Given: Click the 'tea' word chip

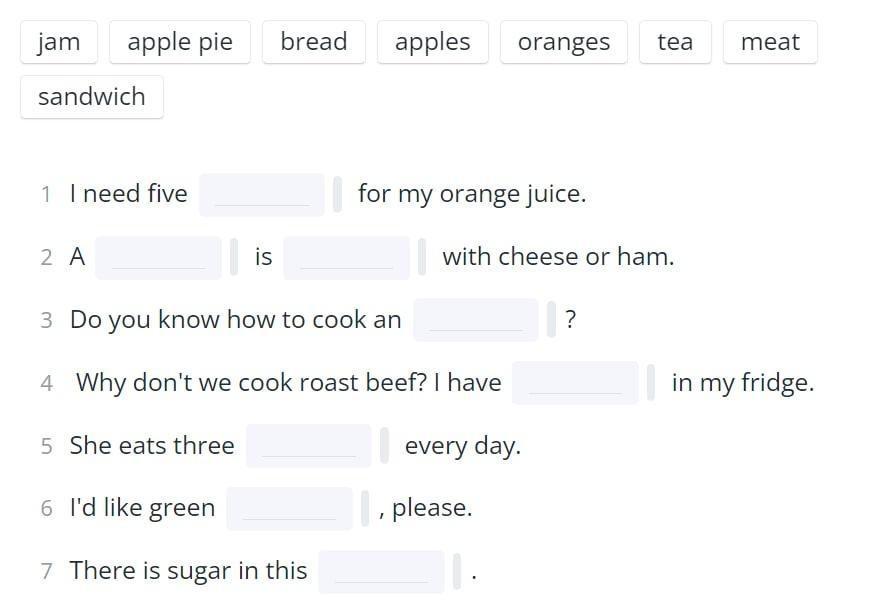Looking at the screenshot, I should pos(675,42).
